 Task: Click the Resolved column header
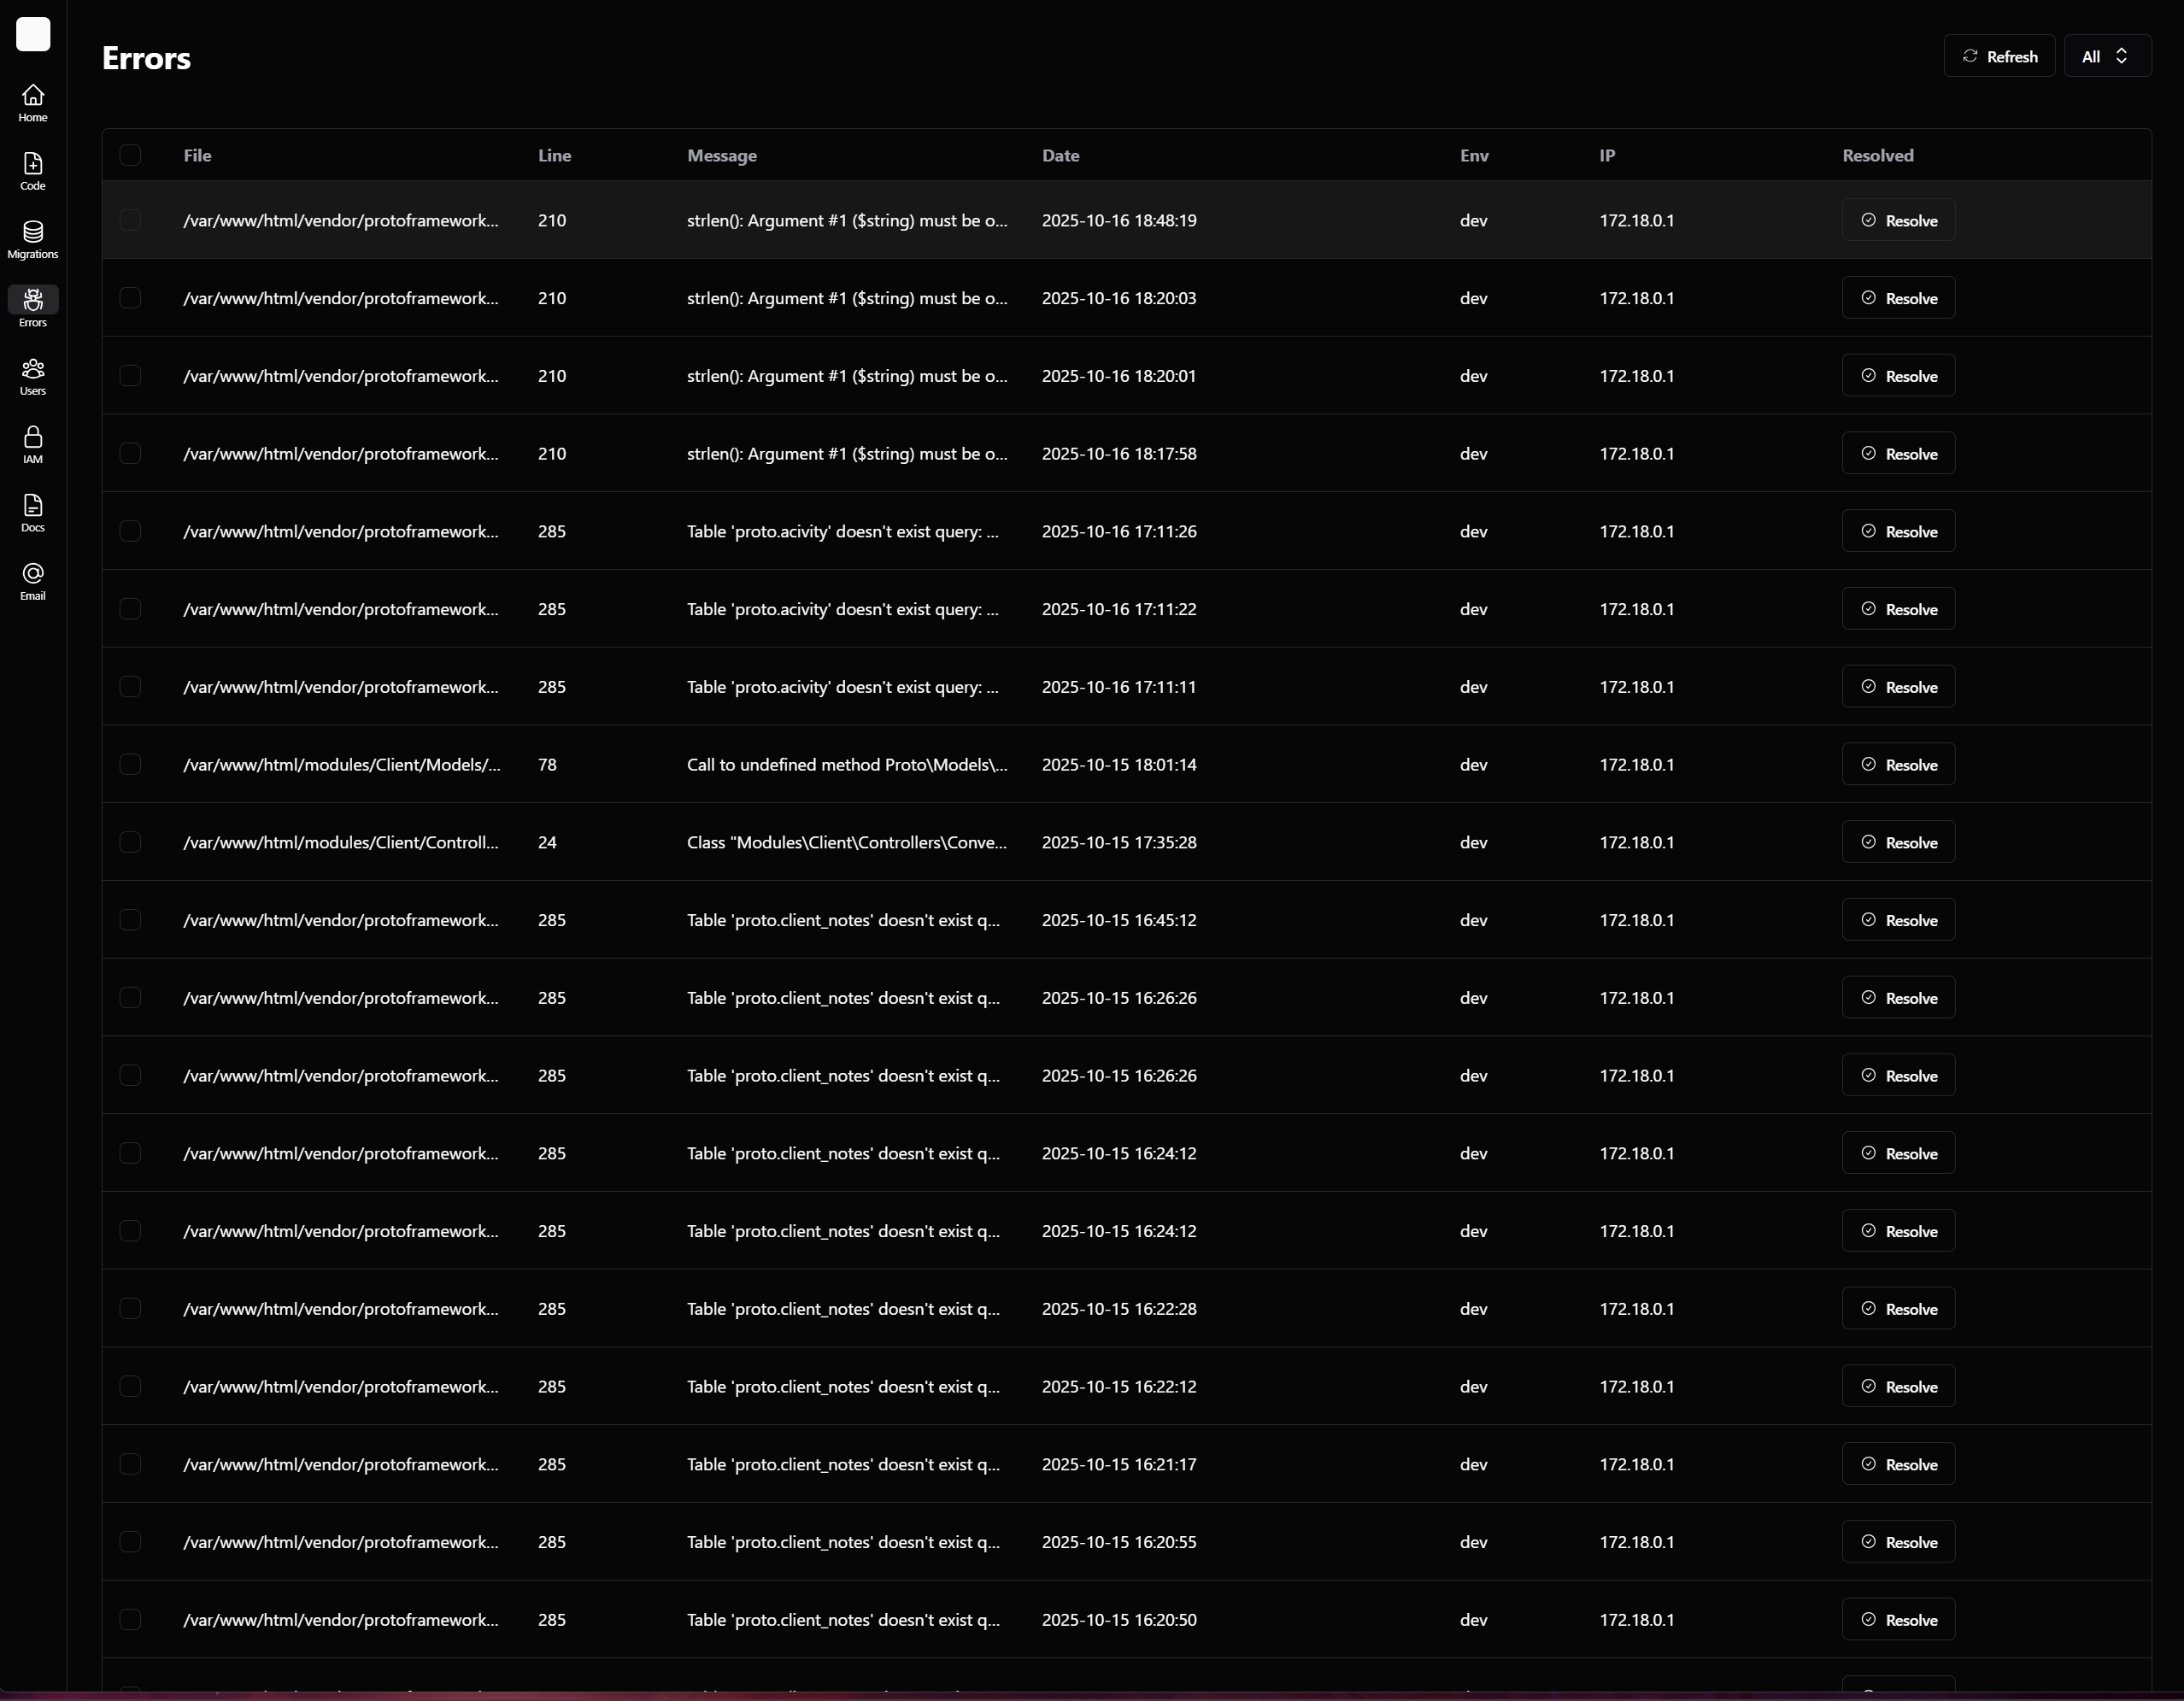point(1877,155)
